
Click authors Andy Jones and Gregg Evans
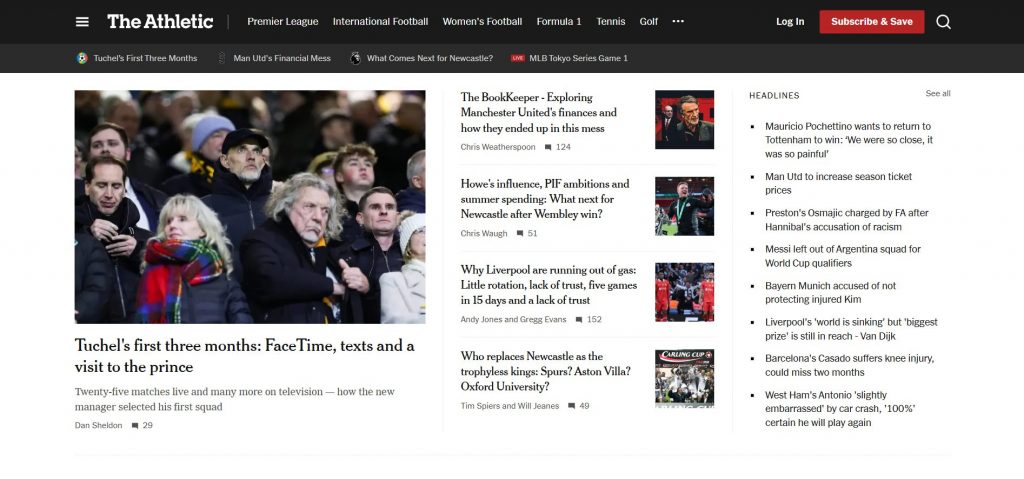click(x=513, y=320)
